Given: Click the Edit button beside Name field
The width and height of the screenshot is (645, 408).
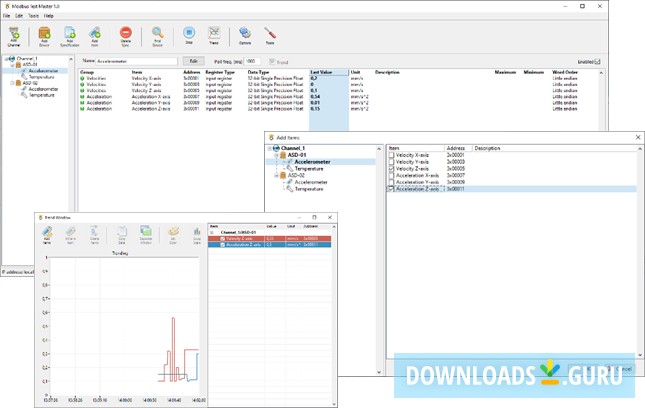Looking at the screenshot, I should click(193, 61).
